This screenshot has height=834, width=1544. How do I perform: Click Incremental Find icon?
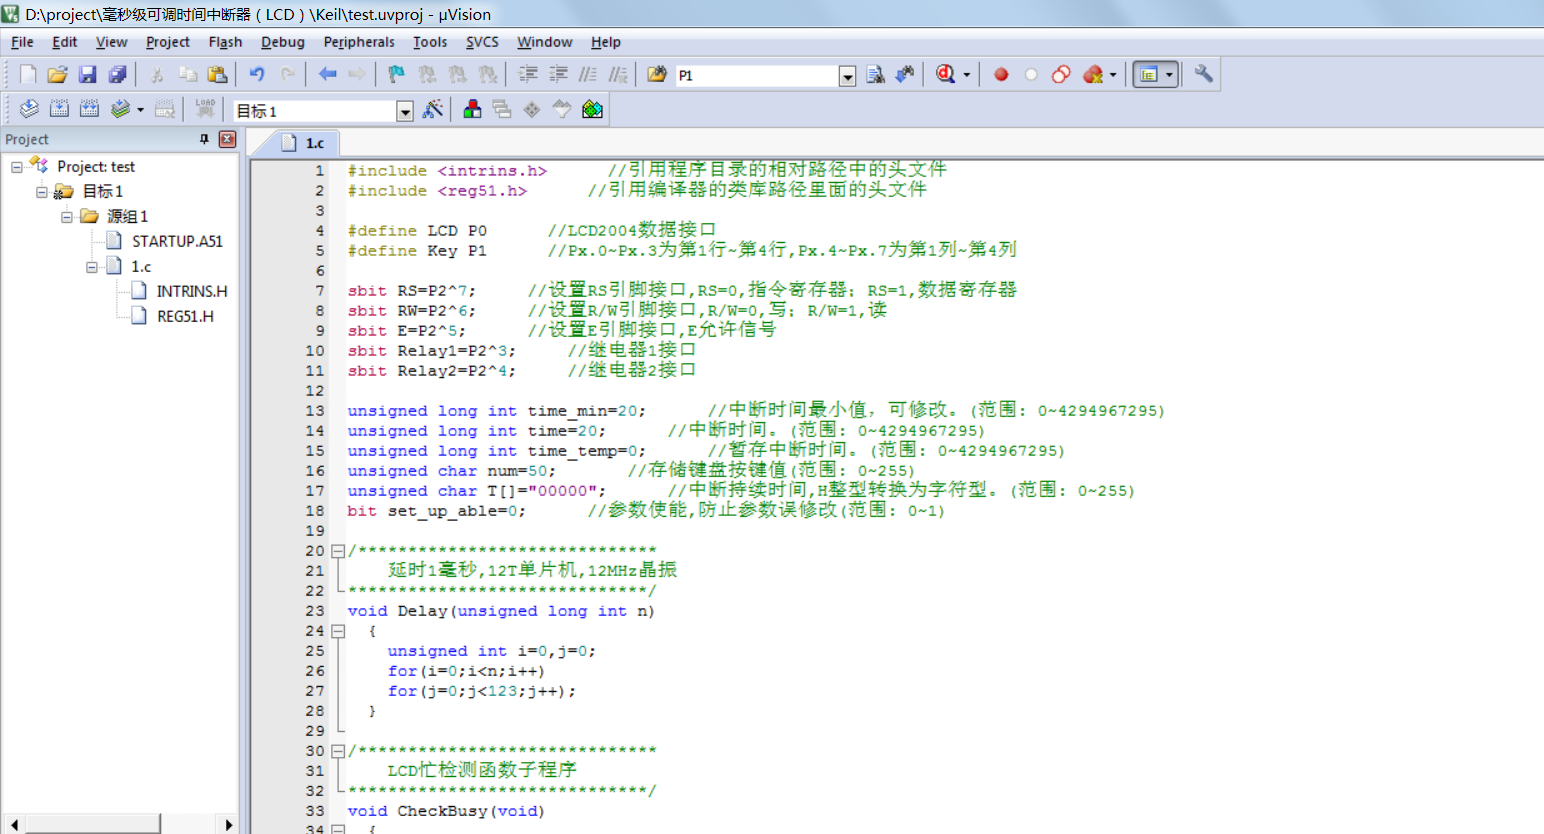(x=905, y=74)
